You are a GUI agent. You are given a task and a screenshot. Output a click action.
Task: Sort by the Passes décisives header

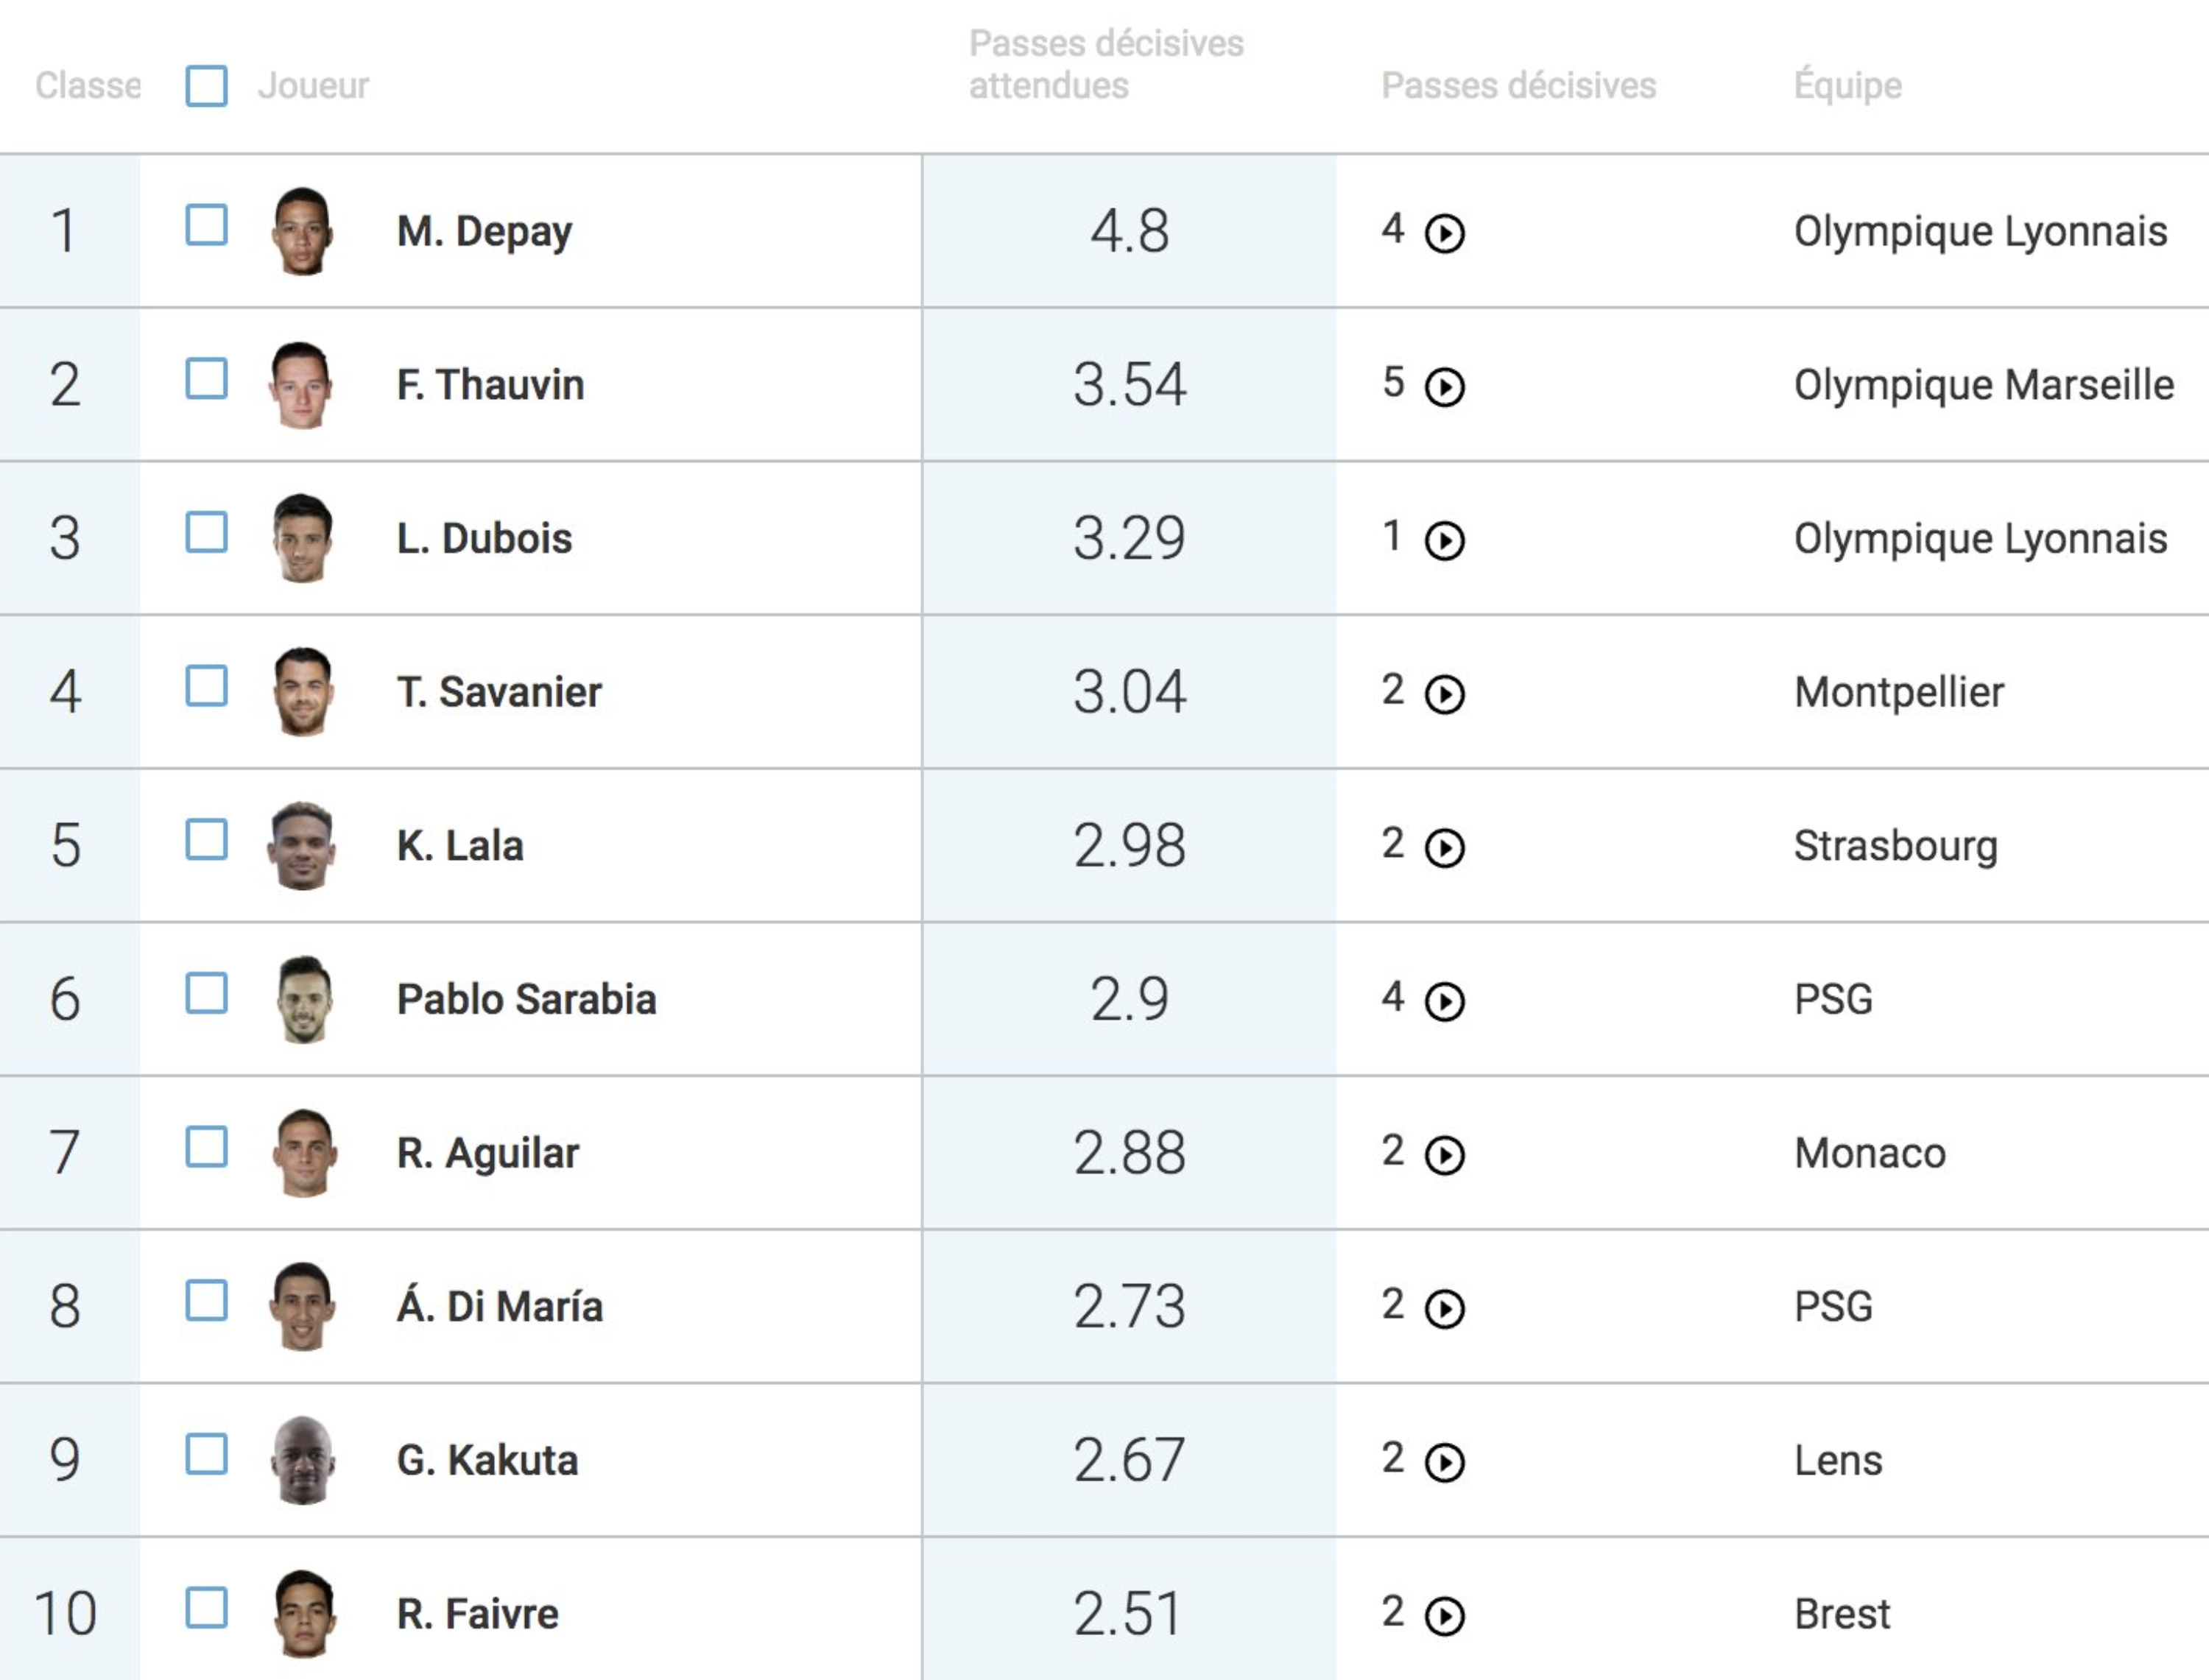[1518, 86]
